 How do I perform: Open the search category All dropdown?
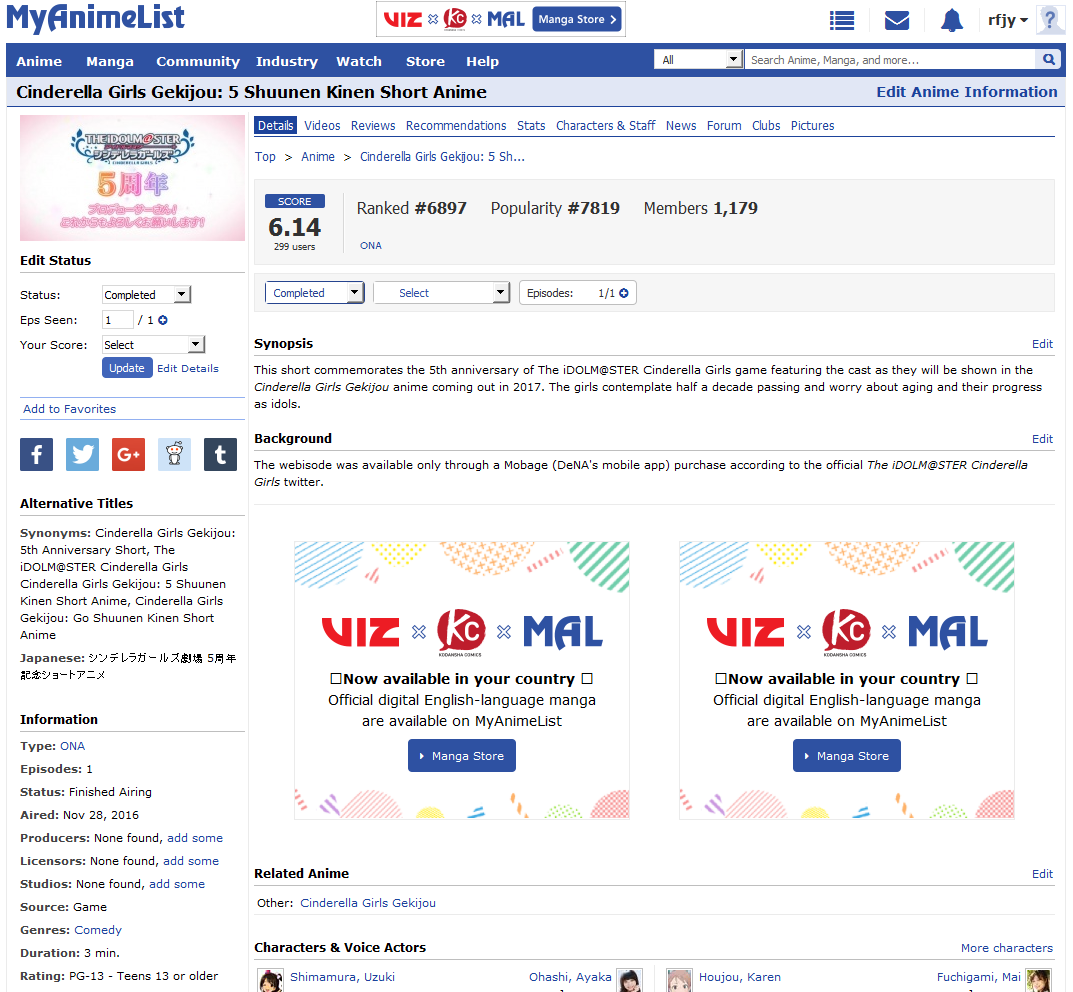click(699, 60)
